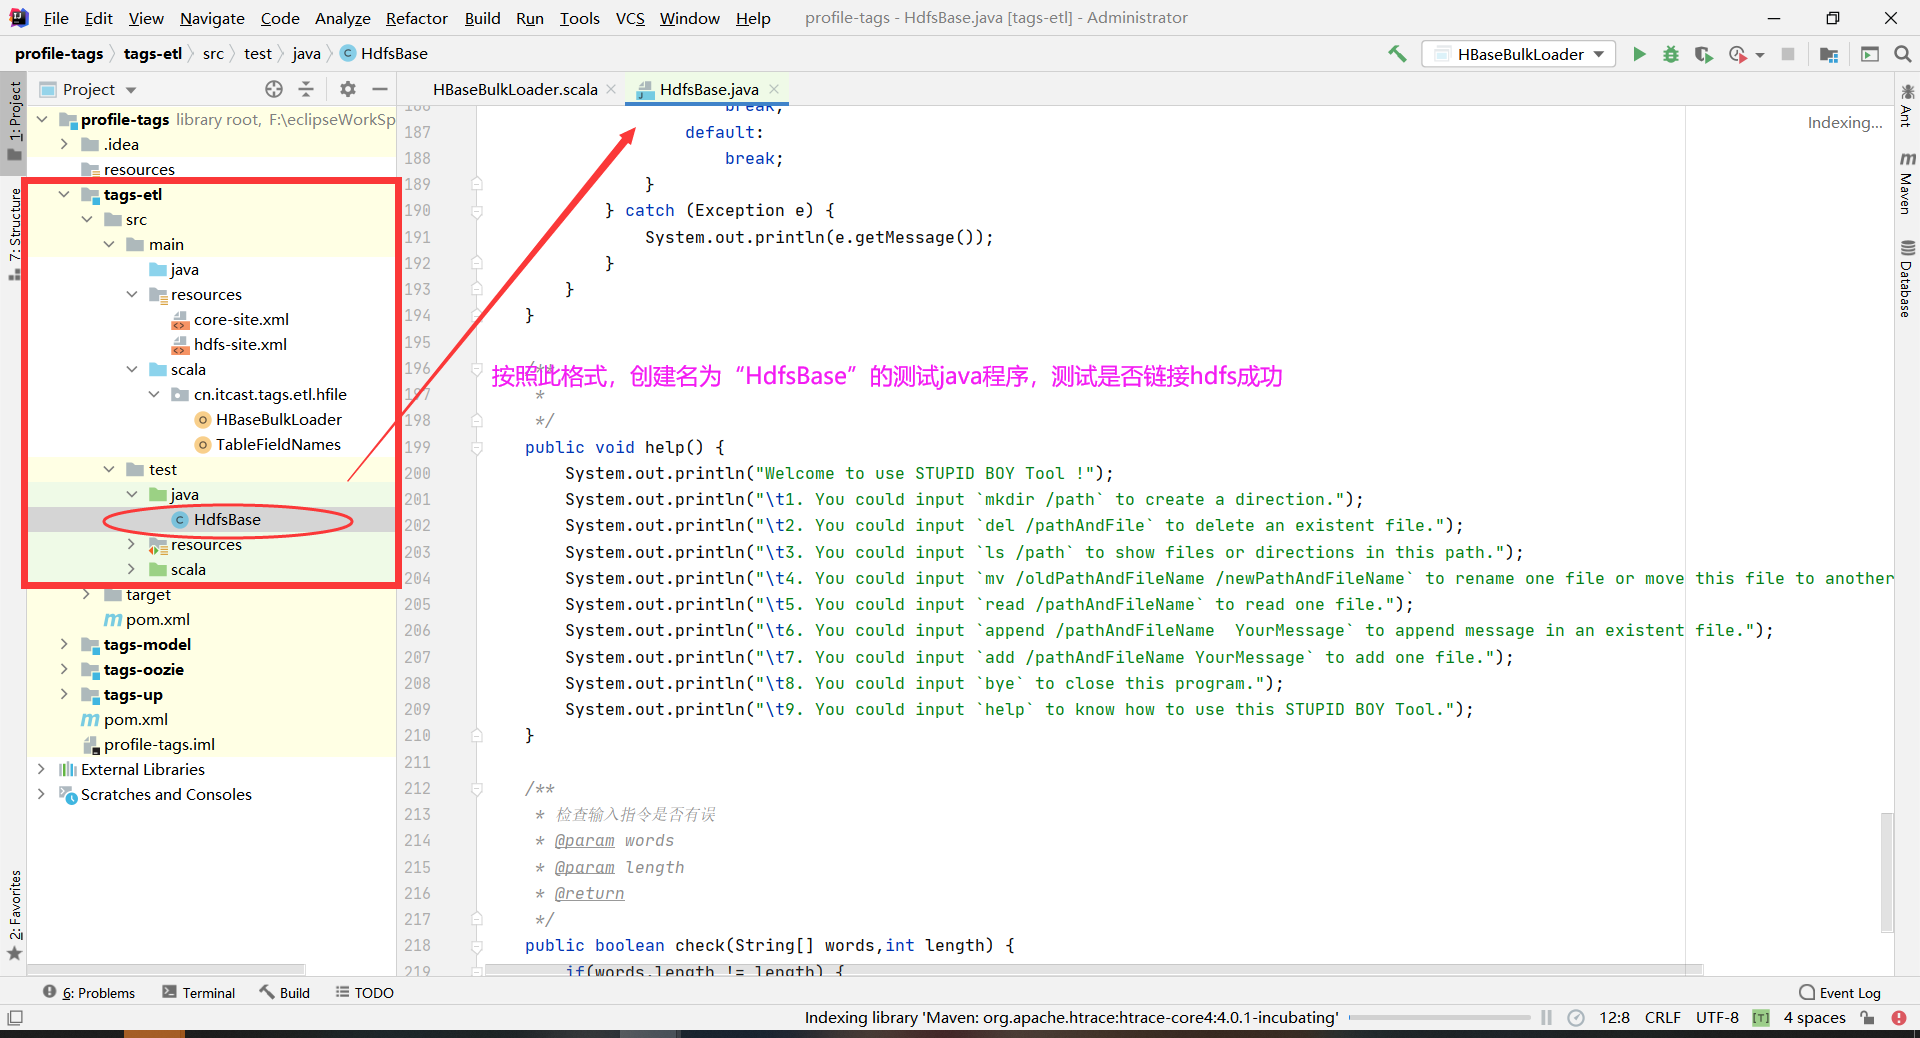The image size is (1920, 1038).
Task: Open the Event Log
Action: [1840, 992]
